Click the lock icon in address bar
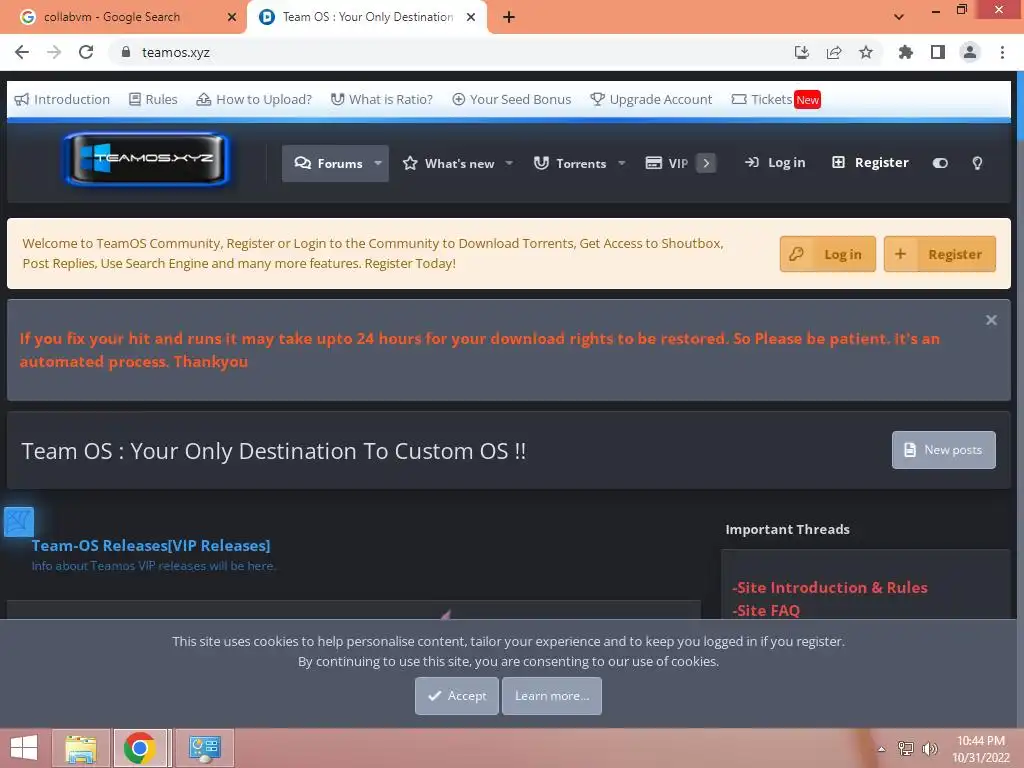1024x768 pixels. coord(126,52)
